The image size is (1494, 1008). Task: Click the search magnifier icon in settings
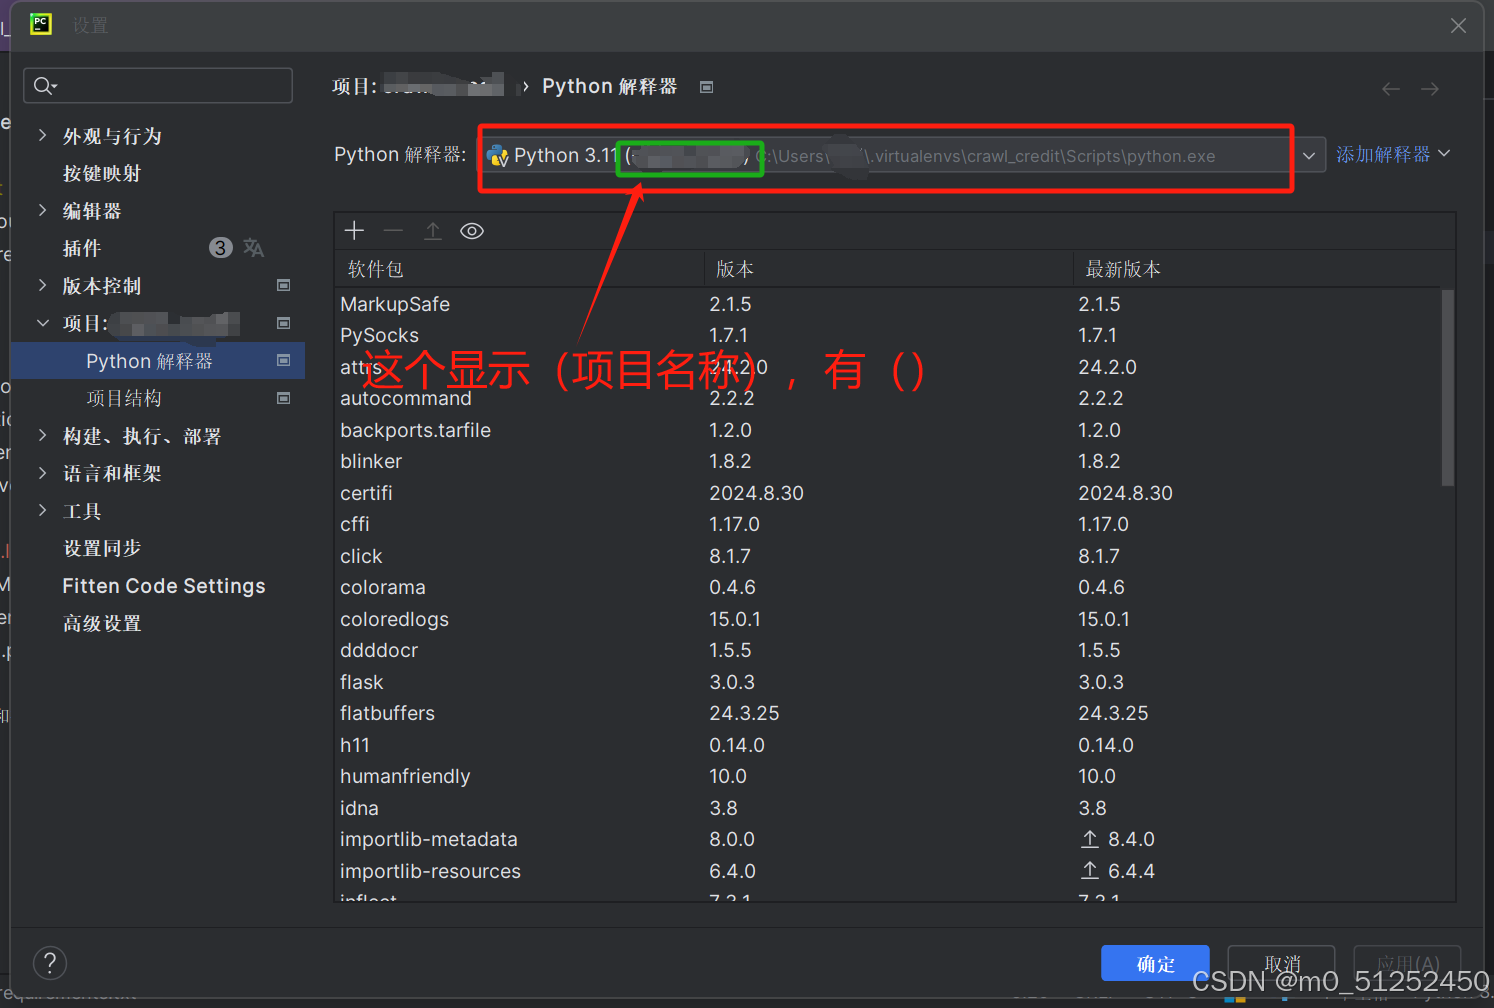(x=45, y=86)
